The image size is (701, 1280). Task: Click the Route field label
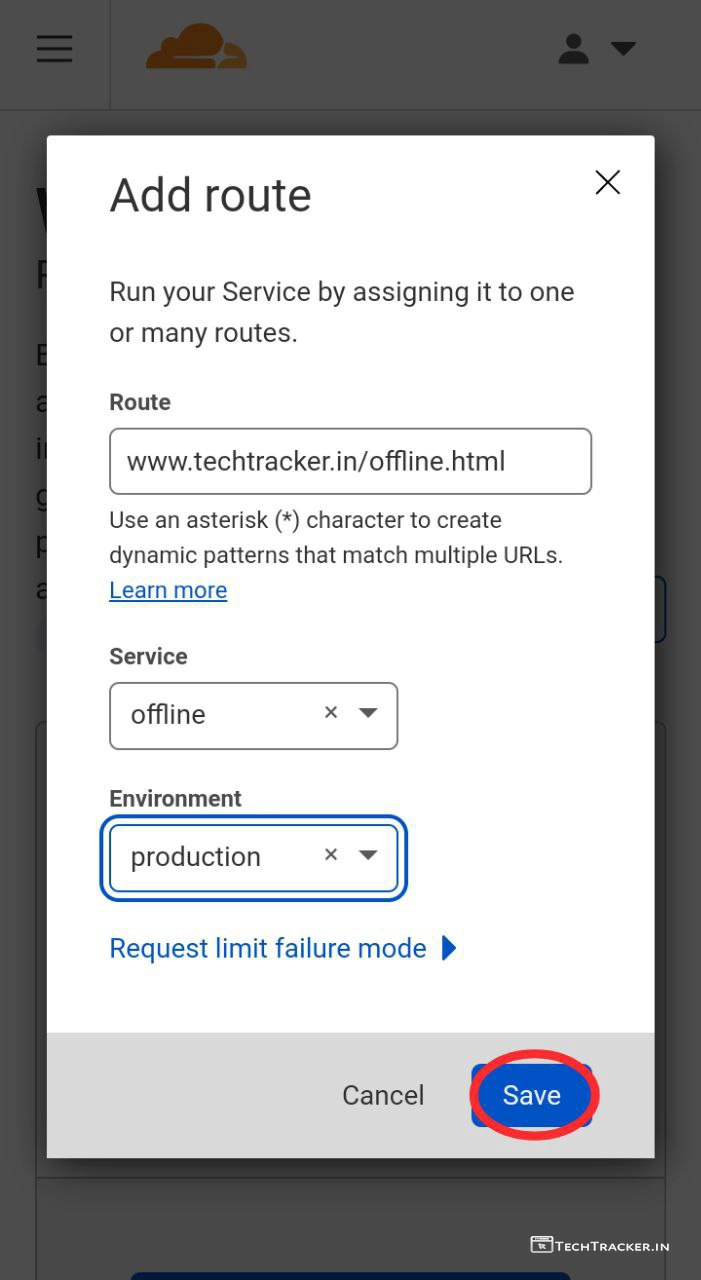[x=140, y=402]
